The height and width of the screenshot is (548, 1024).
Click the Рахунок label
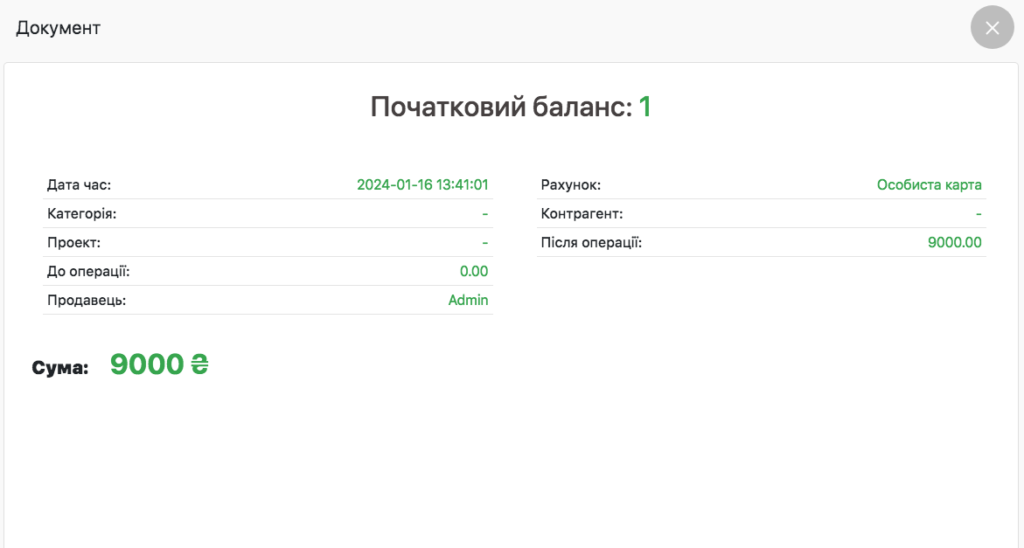click(570, 185)
